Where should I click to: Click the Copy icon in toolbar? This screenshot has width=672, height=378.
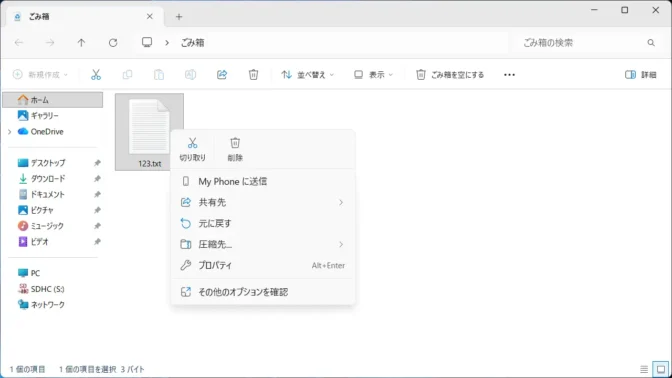(127, 75)
